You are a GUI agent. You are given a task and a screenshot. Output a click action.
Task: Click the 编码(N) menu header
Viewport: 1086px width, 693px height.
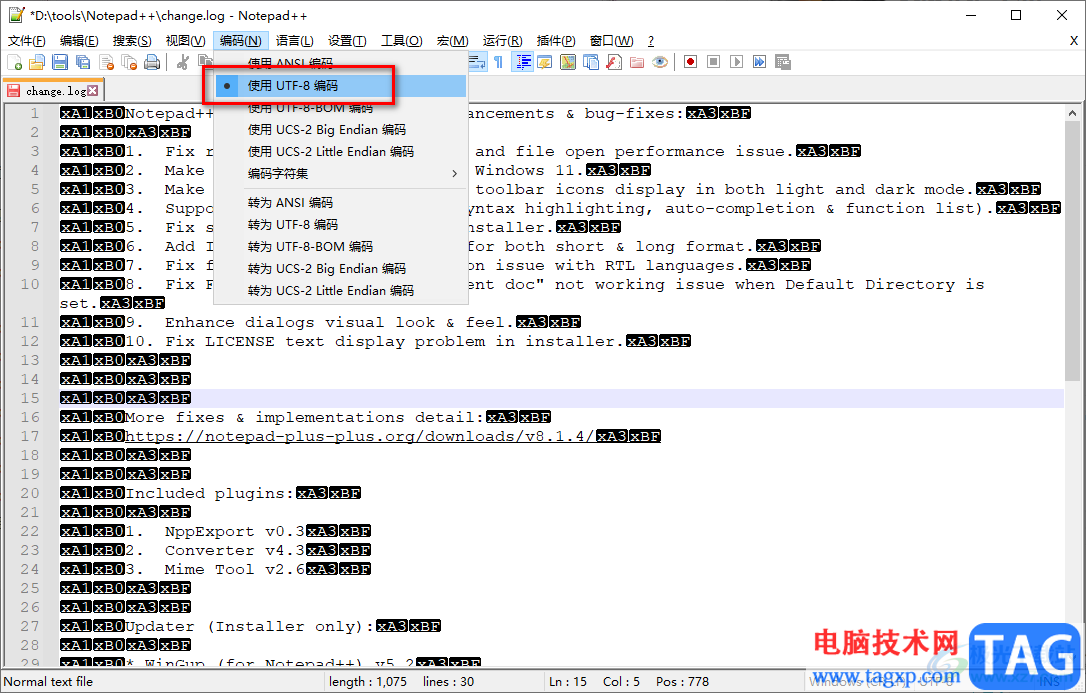click(240, 41)
